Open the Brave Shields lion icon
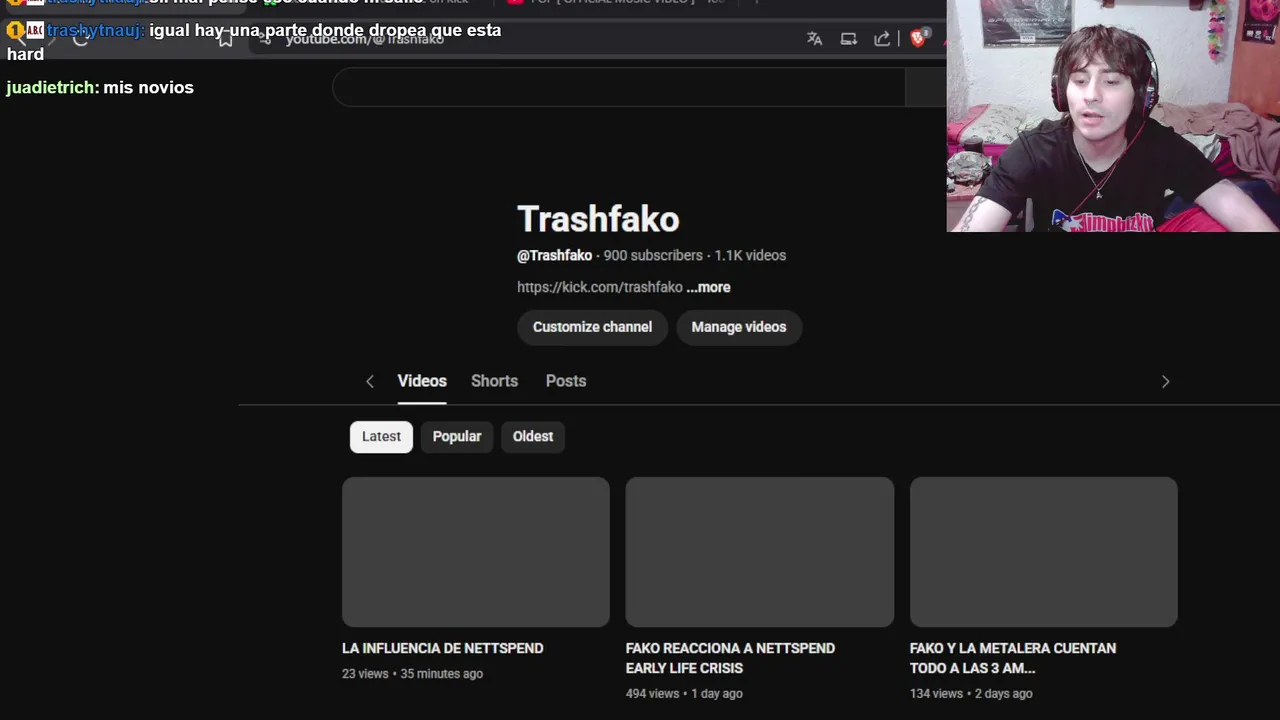 click(917, 39)
